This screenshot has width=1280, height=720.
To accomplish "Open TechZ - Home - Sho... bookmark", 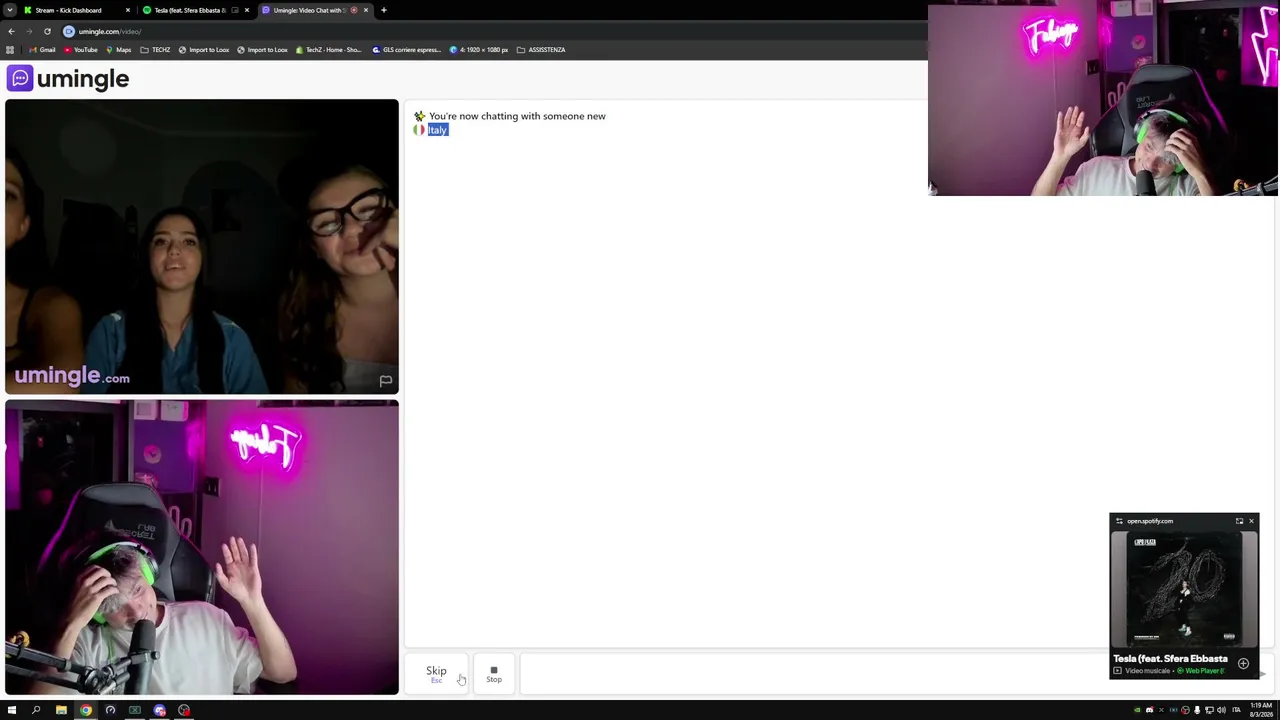I will click(x=328, y=50).
